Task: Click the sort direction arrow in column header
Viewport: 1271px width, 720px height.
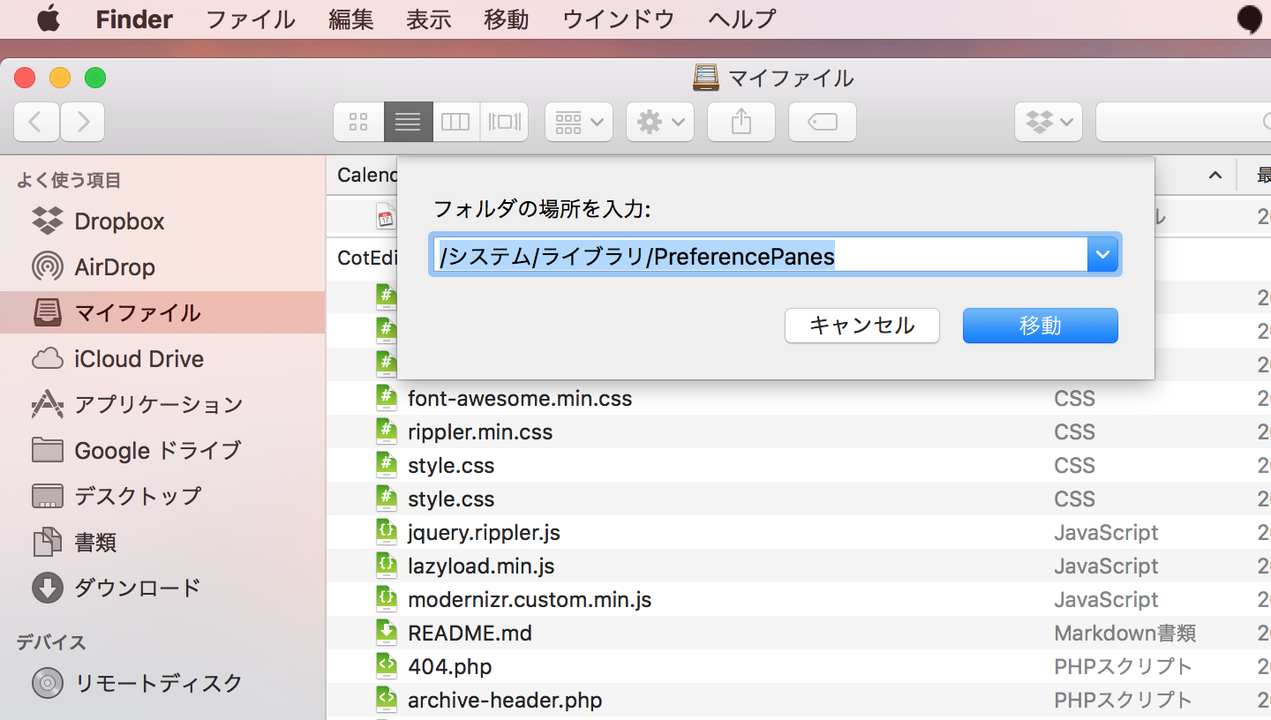Action: coord(1215,176)
